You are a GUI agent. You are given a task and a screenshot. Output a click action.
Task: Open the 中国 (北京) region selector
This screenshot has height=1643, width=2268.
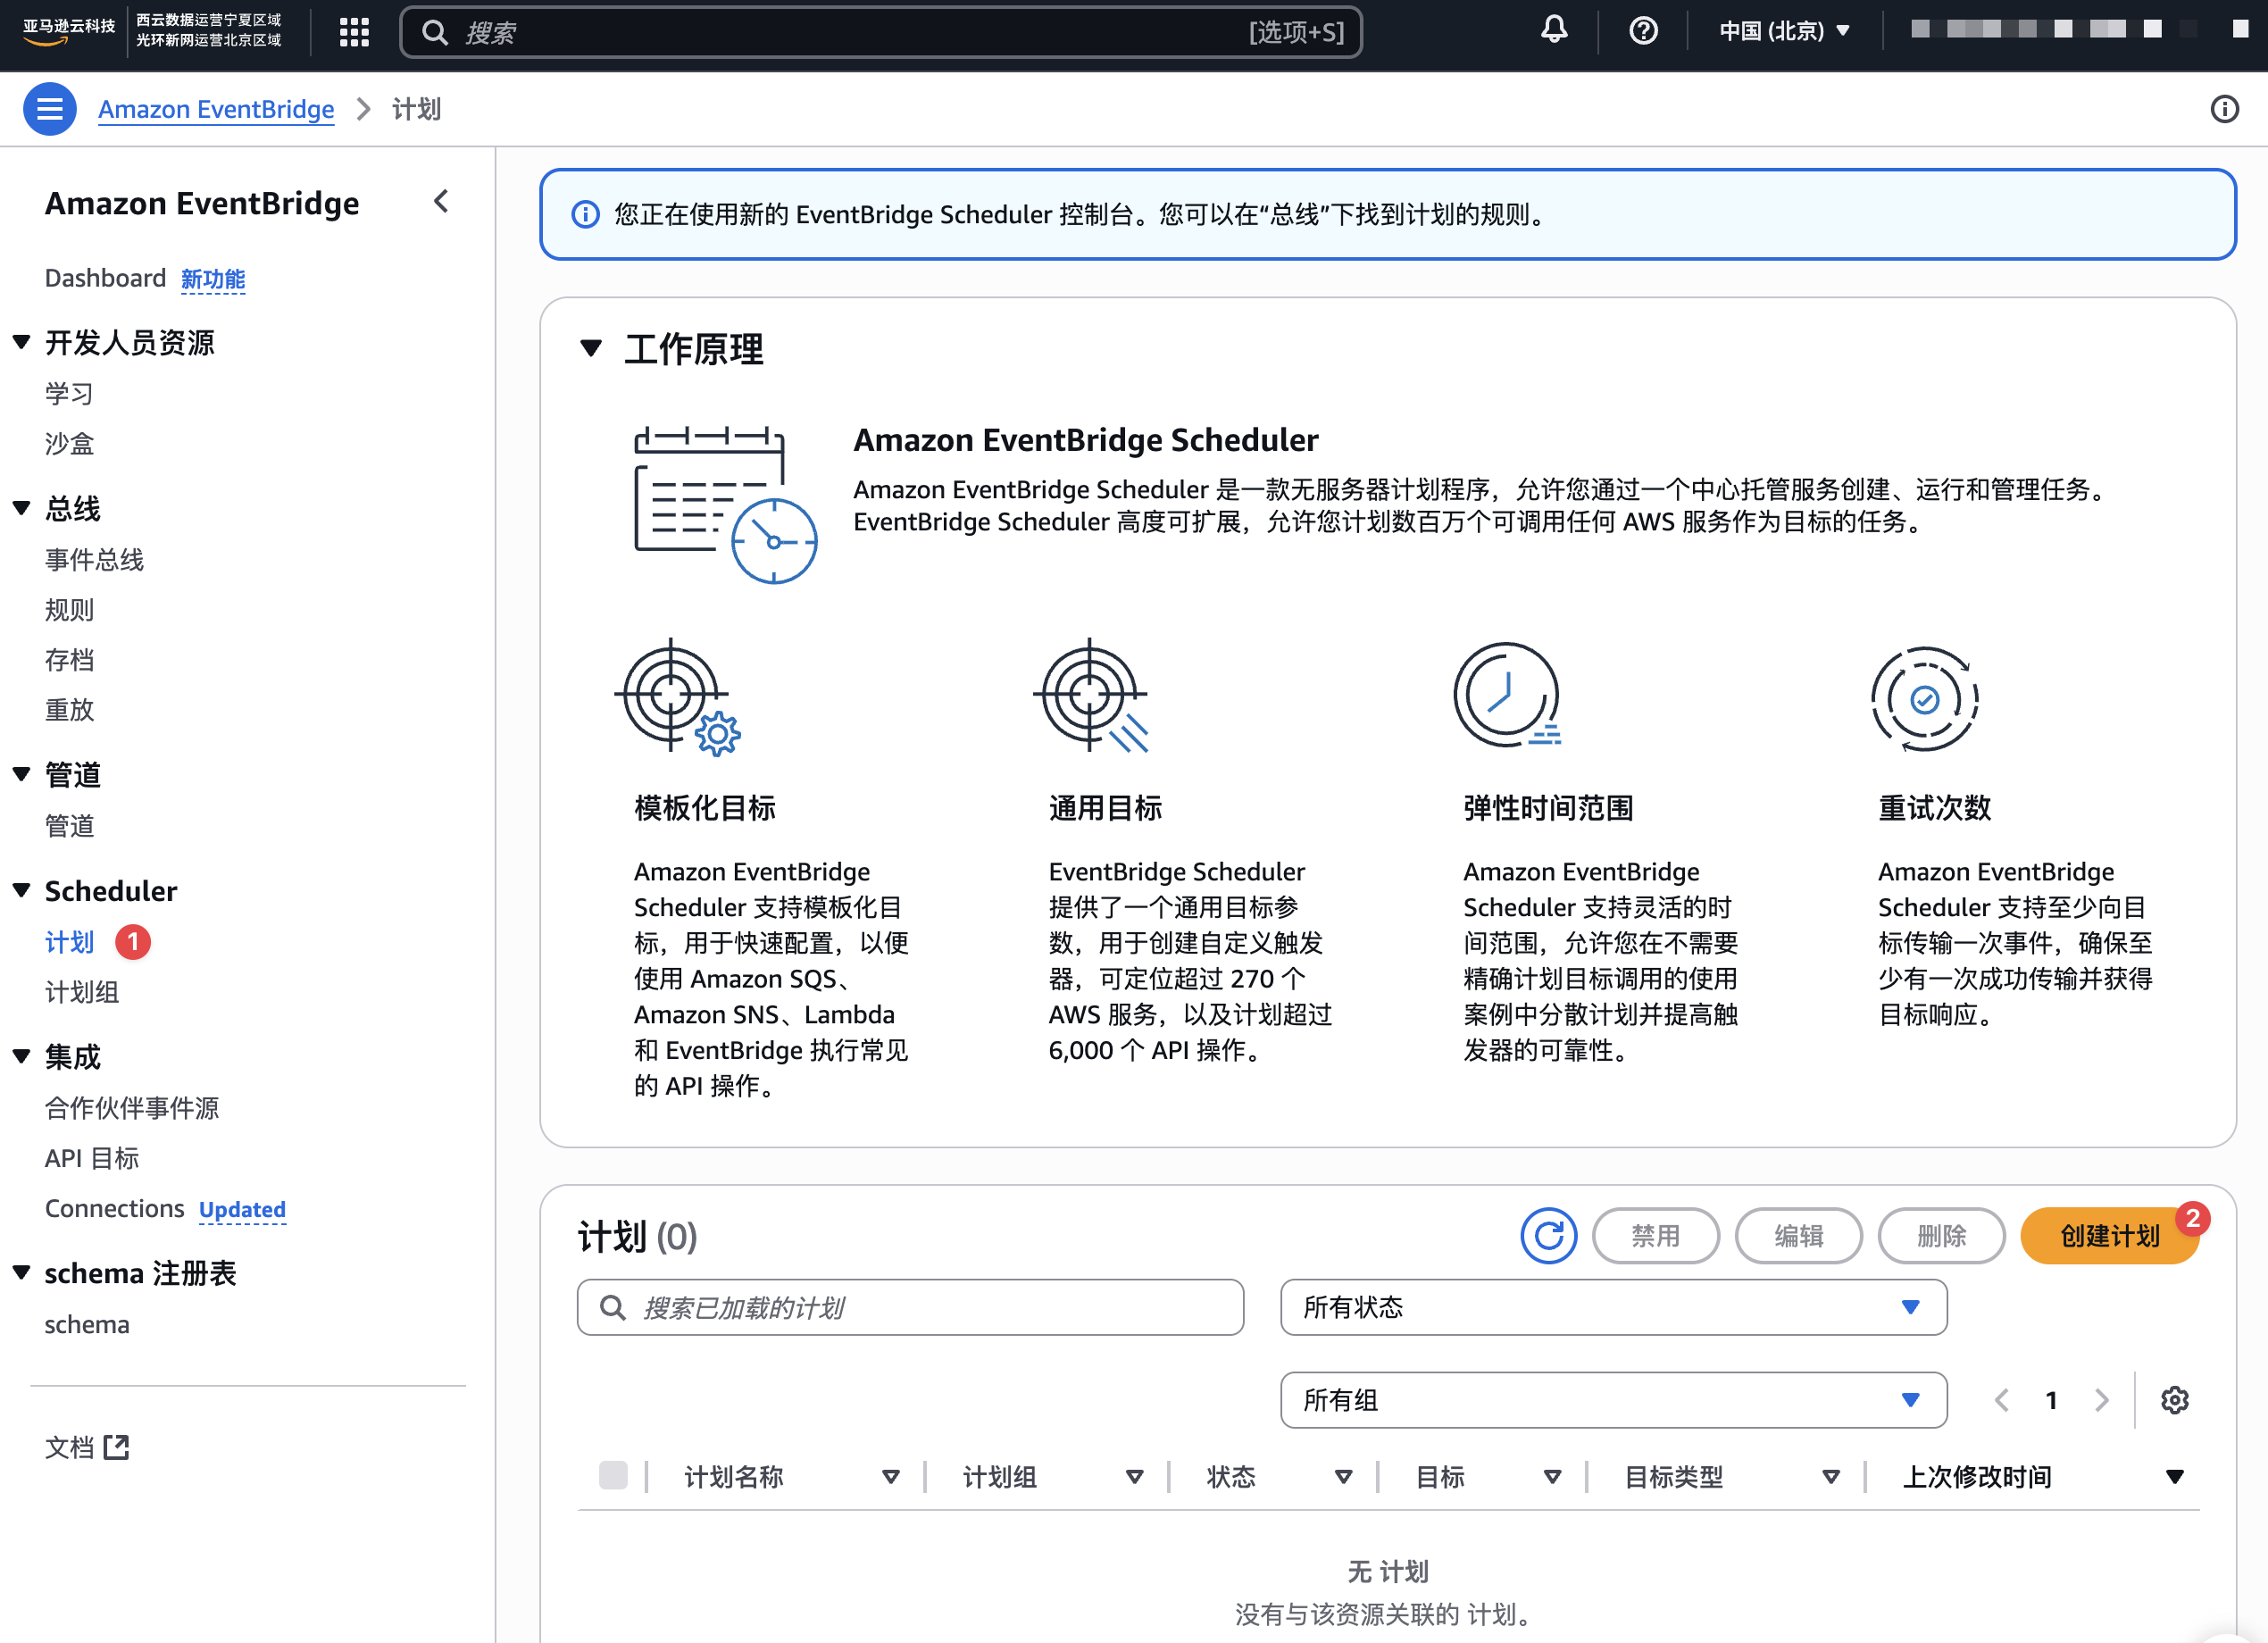[1784, 31]
